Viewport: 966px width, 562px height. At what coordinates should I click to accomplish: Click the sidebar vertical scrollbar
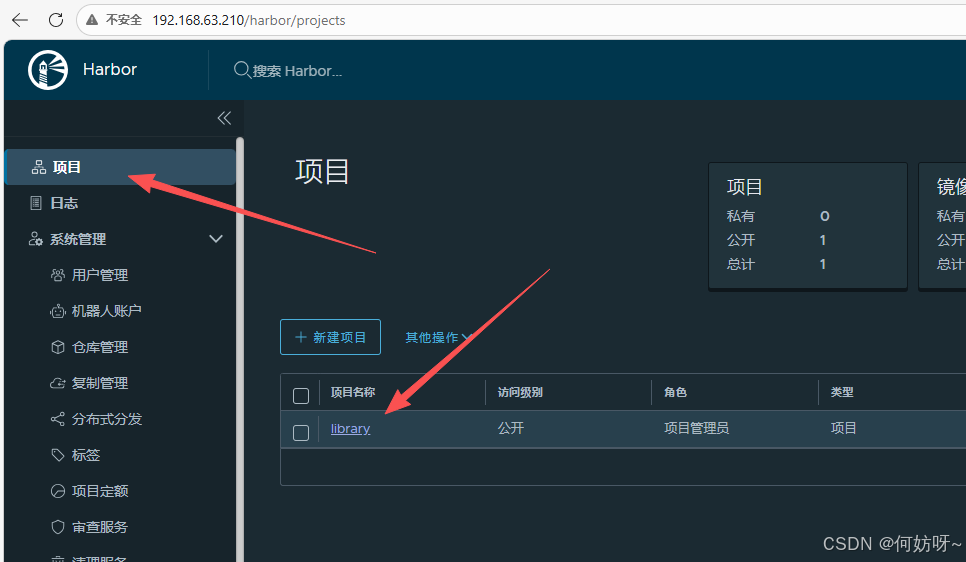pos(240,349)
